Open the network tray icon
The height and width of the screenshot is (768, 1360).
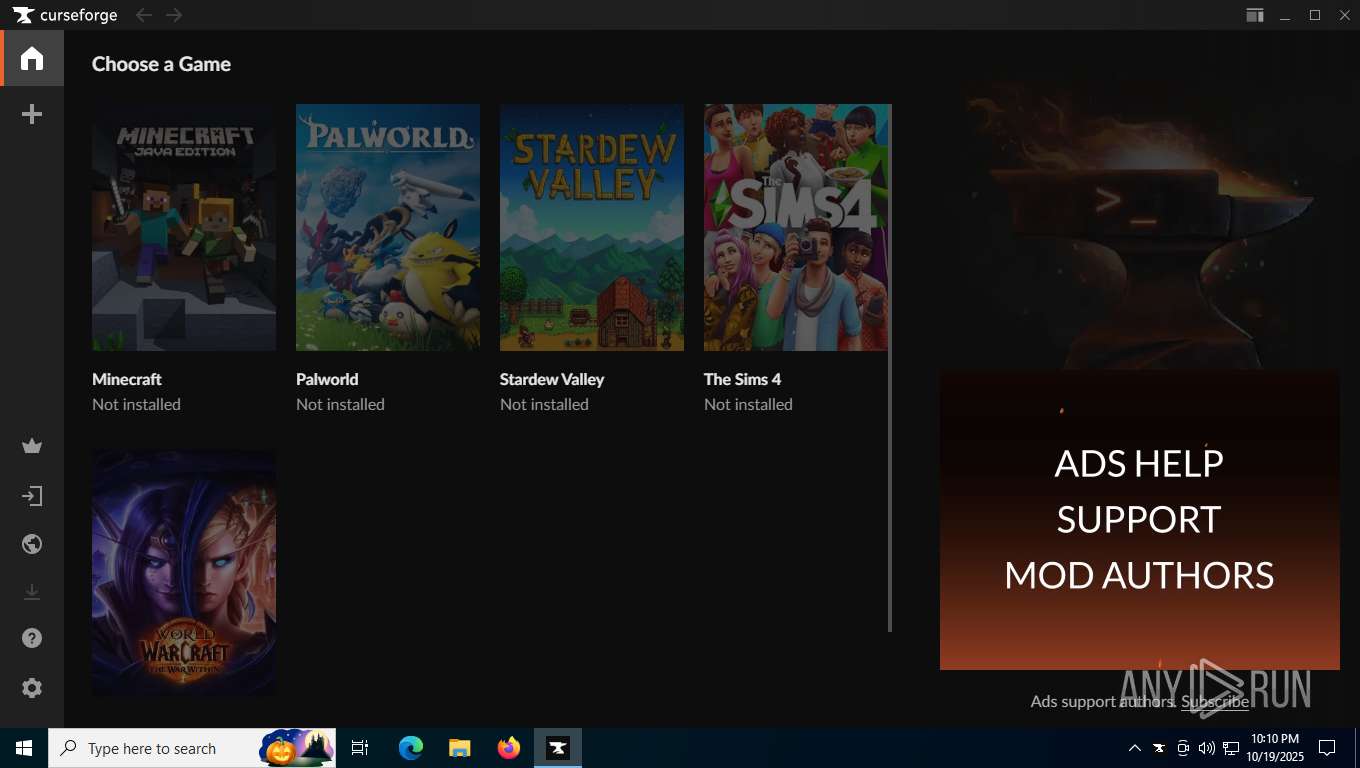1231,748
